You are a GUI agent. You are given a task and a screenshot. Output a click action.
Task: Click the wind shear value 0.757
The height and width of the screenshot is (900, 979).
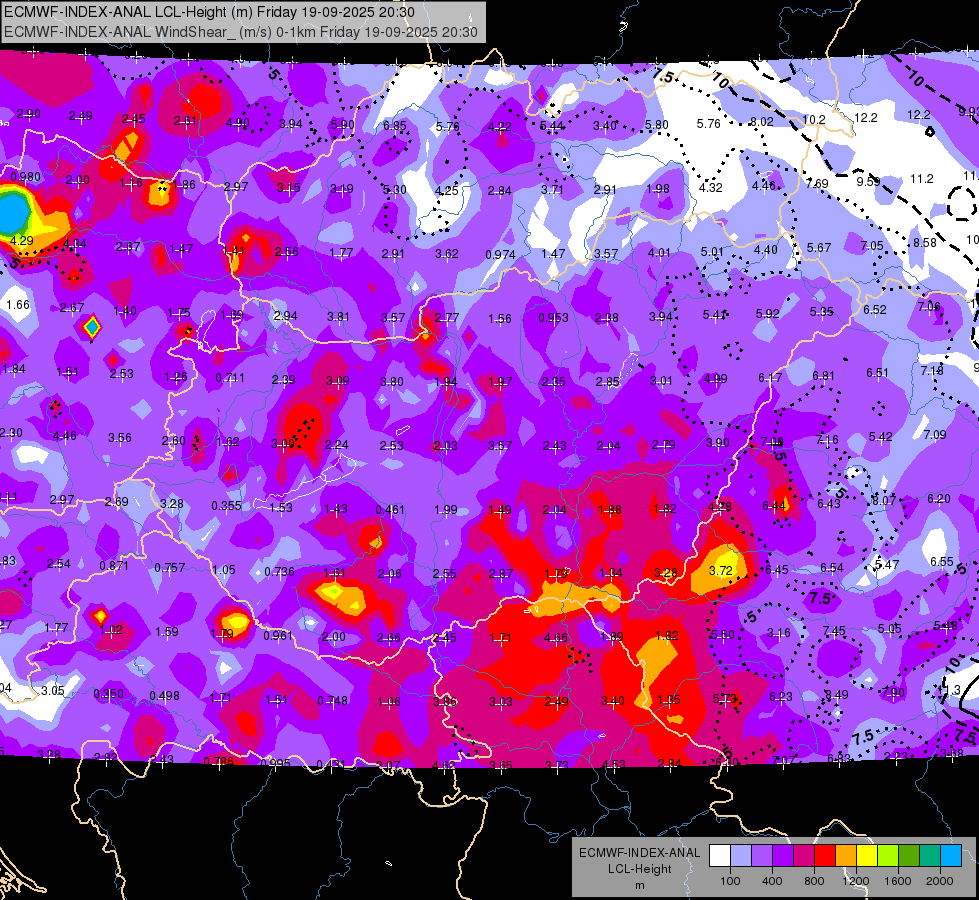pyautogui.click(x=170, y=567)
